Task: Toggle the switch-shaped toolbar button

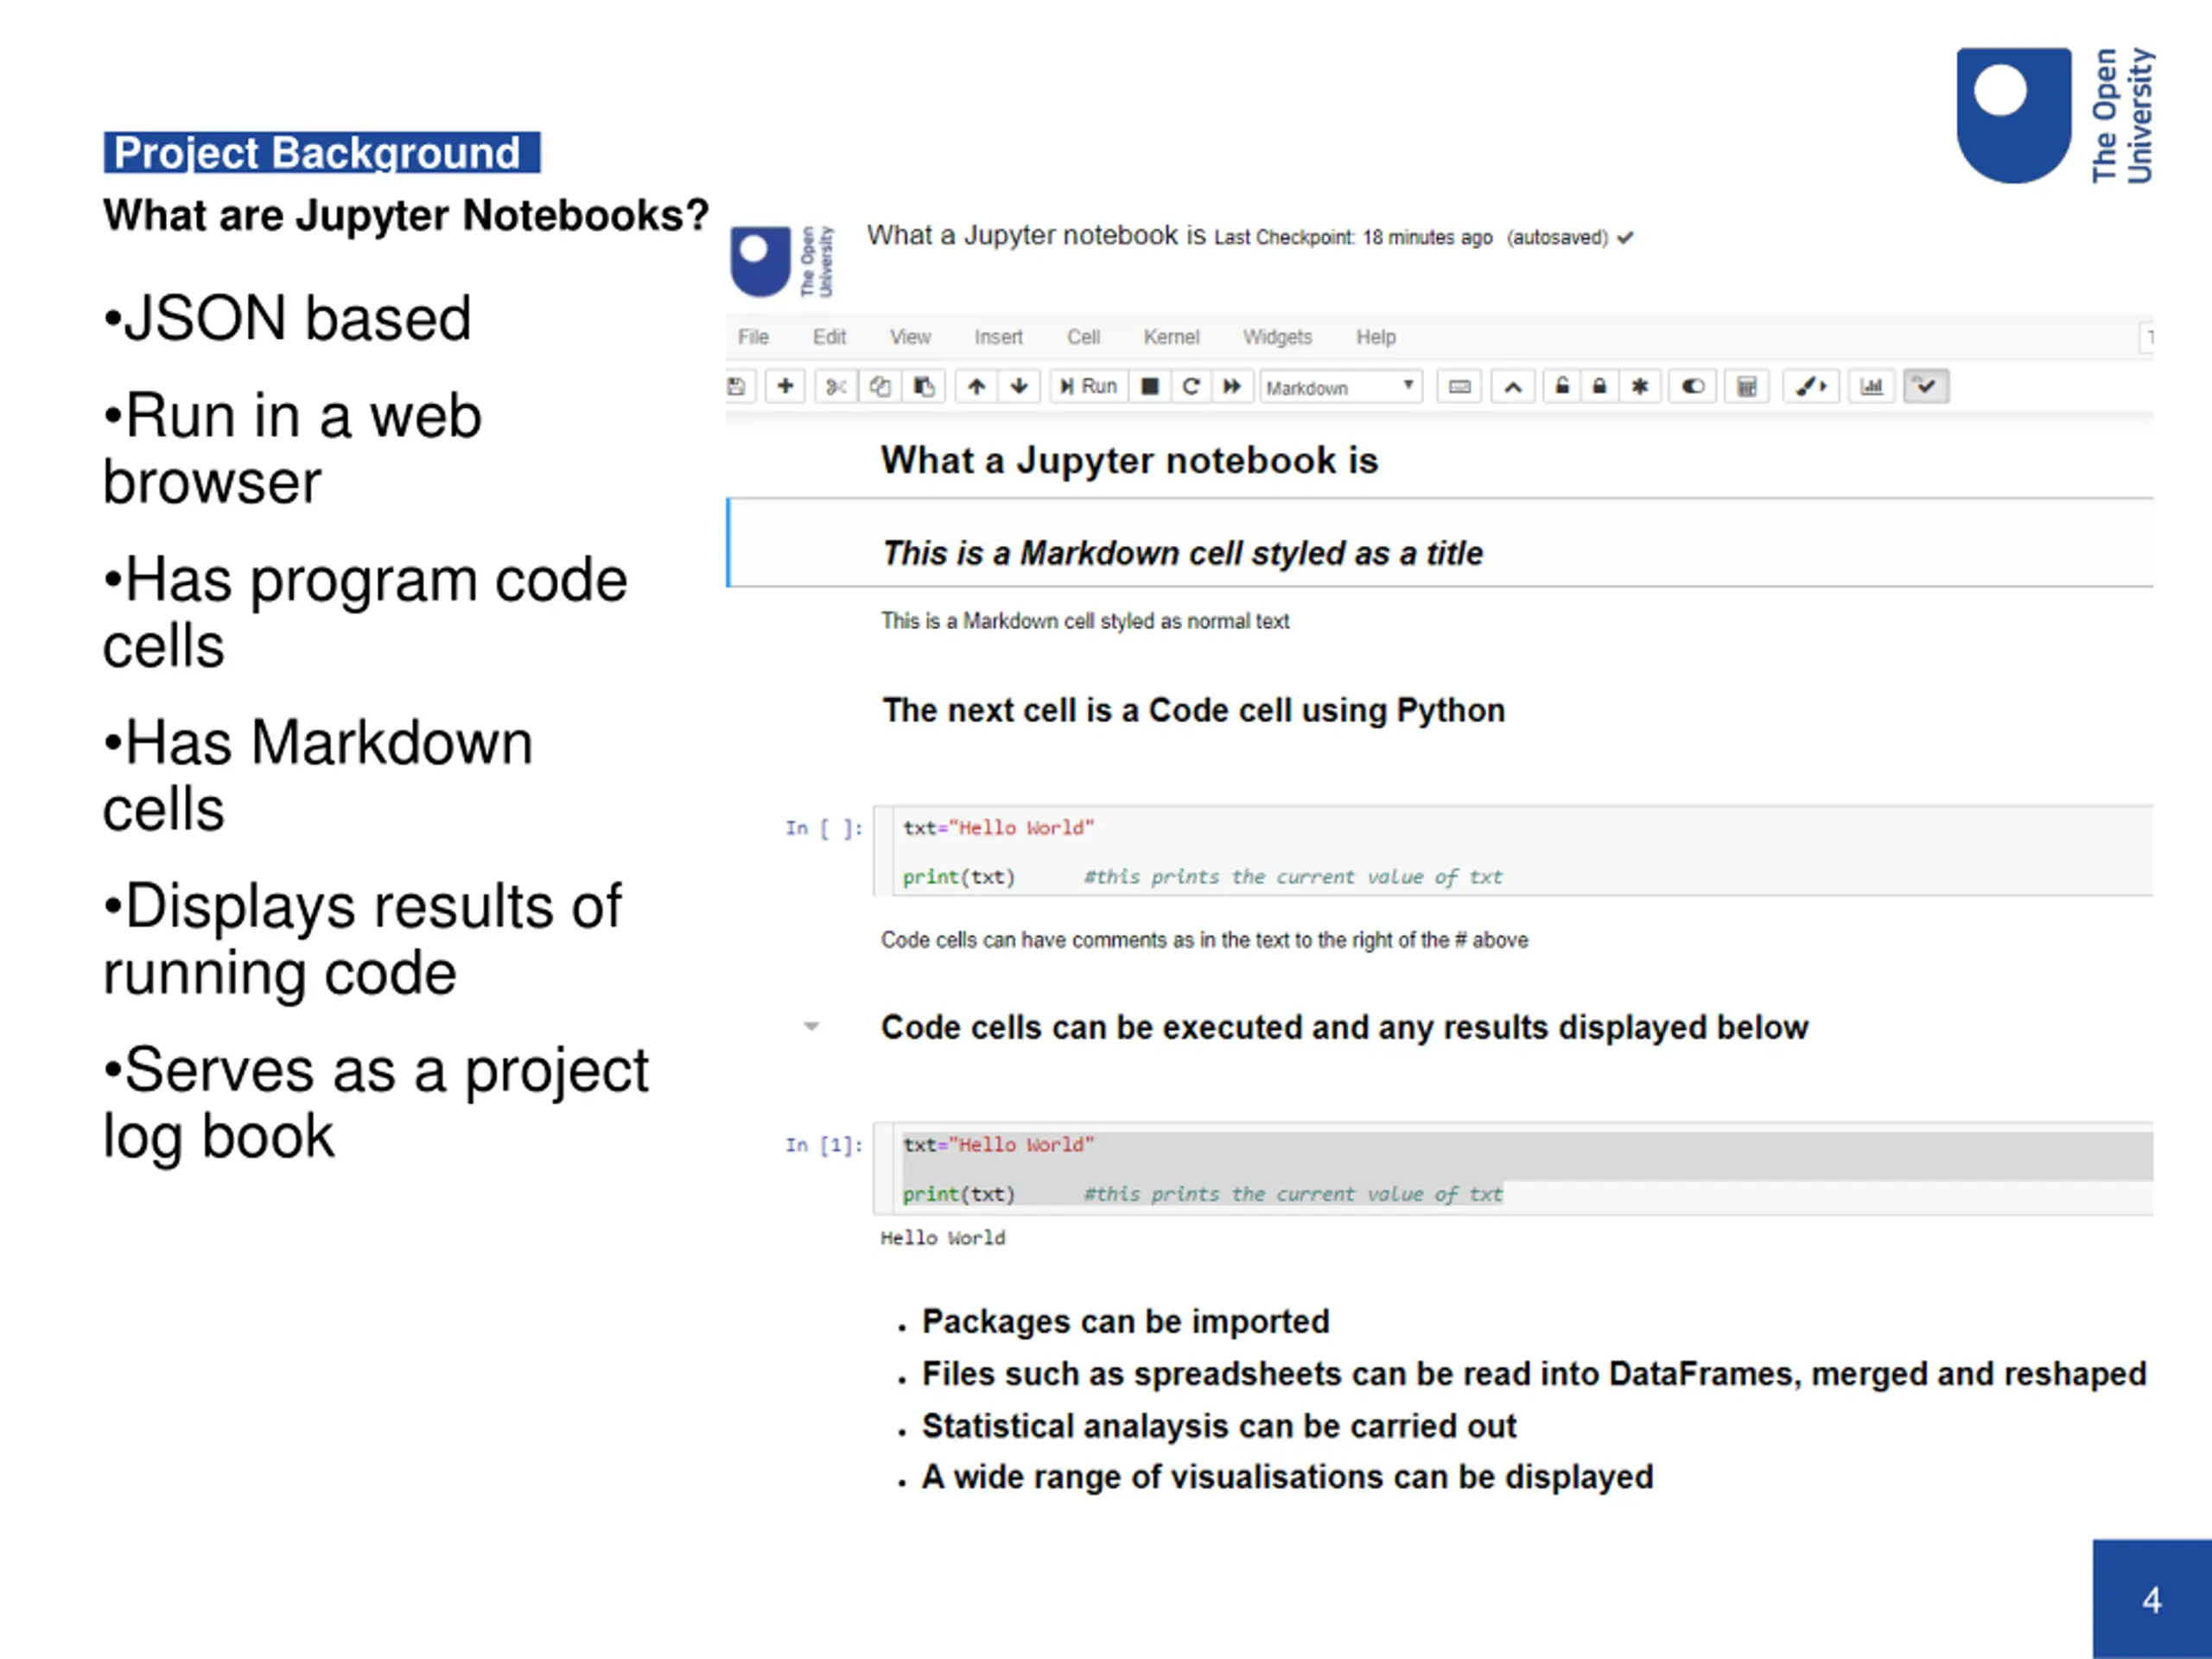Action: [x=1692, y=386]
